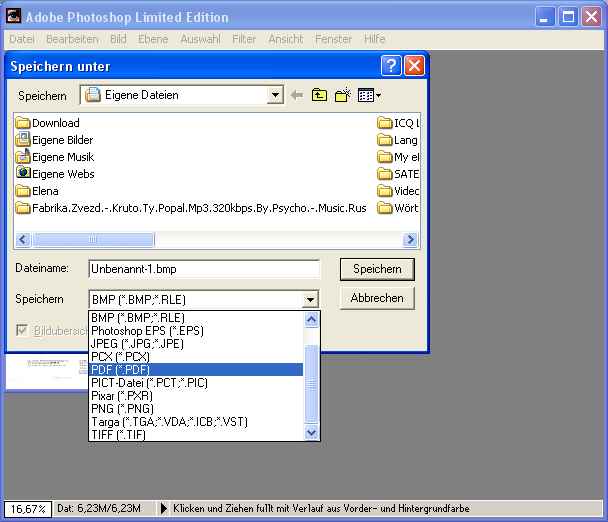Select the Eigene Webs folder
The height and width of the screenshot is (522, 608).
click(55, 174)
